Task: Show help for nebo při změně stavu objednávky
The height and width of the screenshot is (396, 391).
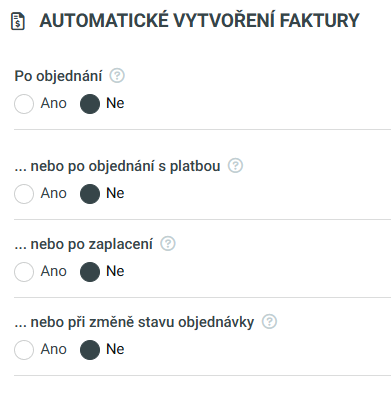Action: (x=269, y=322)
